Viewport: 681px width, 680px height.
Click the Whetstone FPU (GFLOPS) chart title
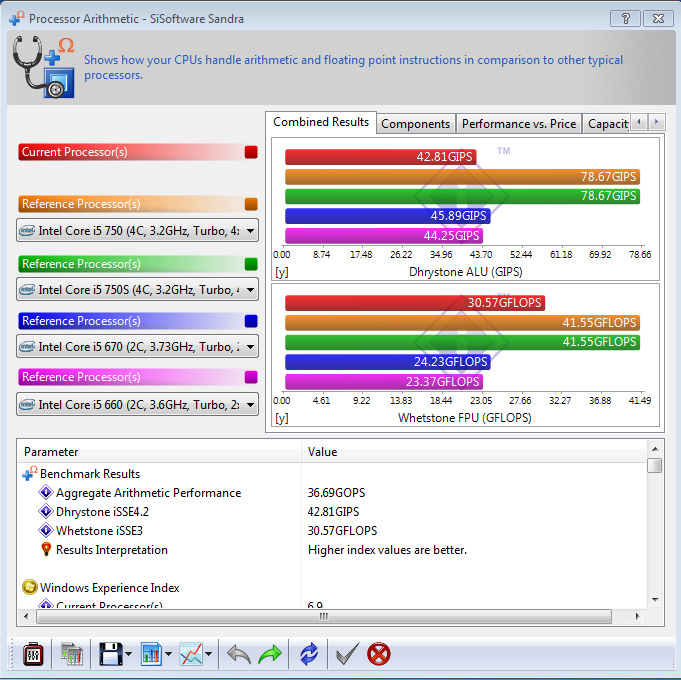pos(465,418)
